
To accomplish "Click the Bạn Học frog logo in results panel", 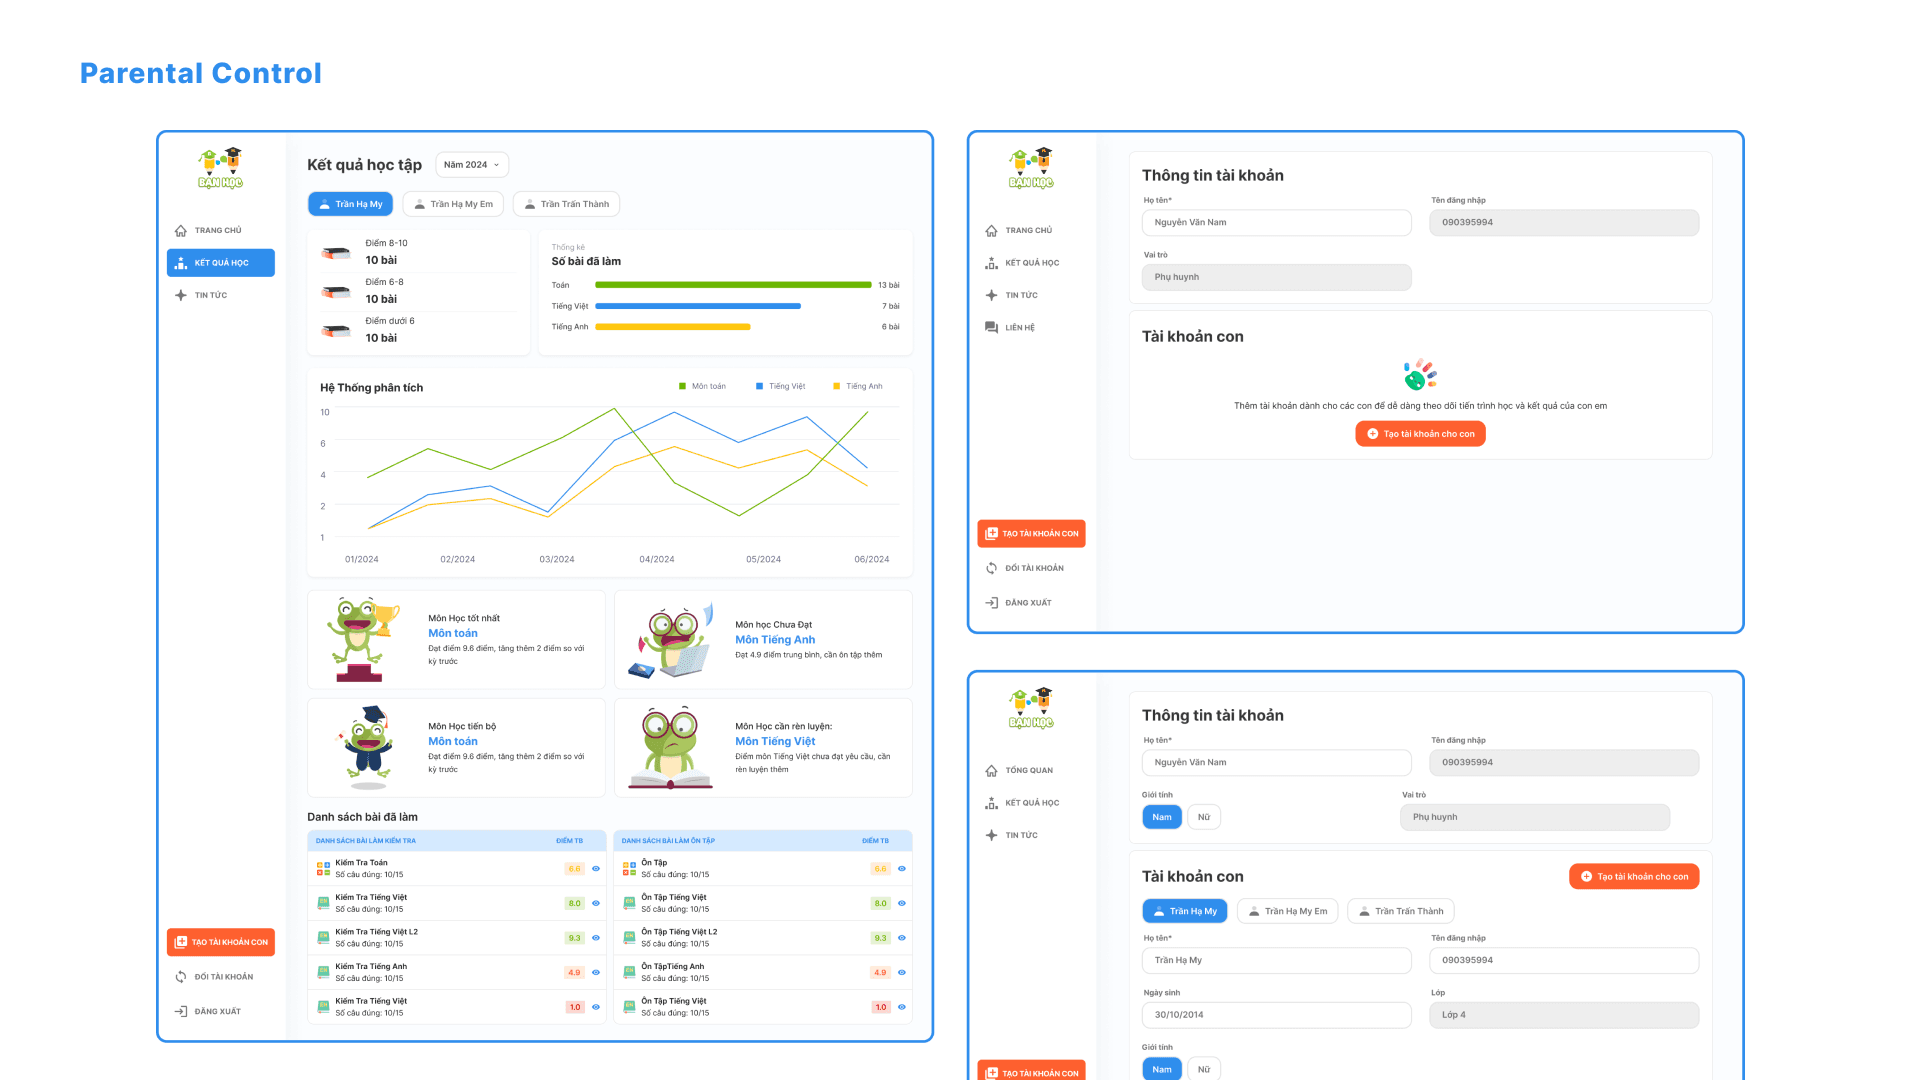I will point(220,168).
